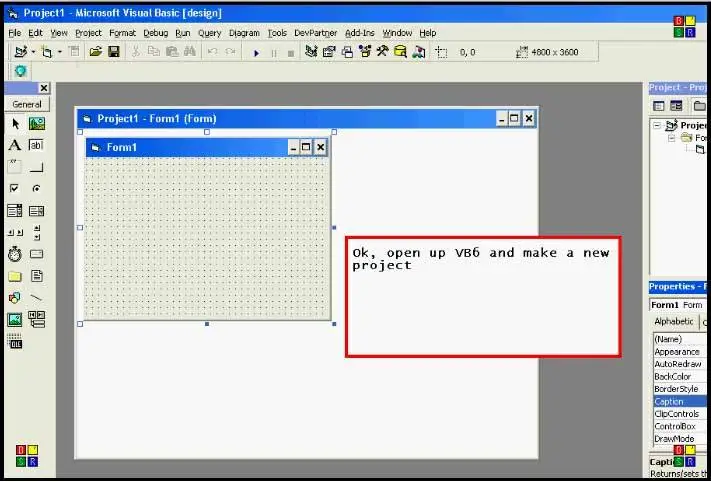711x482 pixels.
Task: Select the TextBox control tool
Action: pyautogui.click(x=36, y=145)
